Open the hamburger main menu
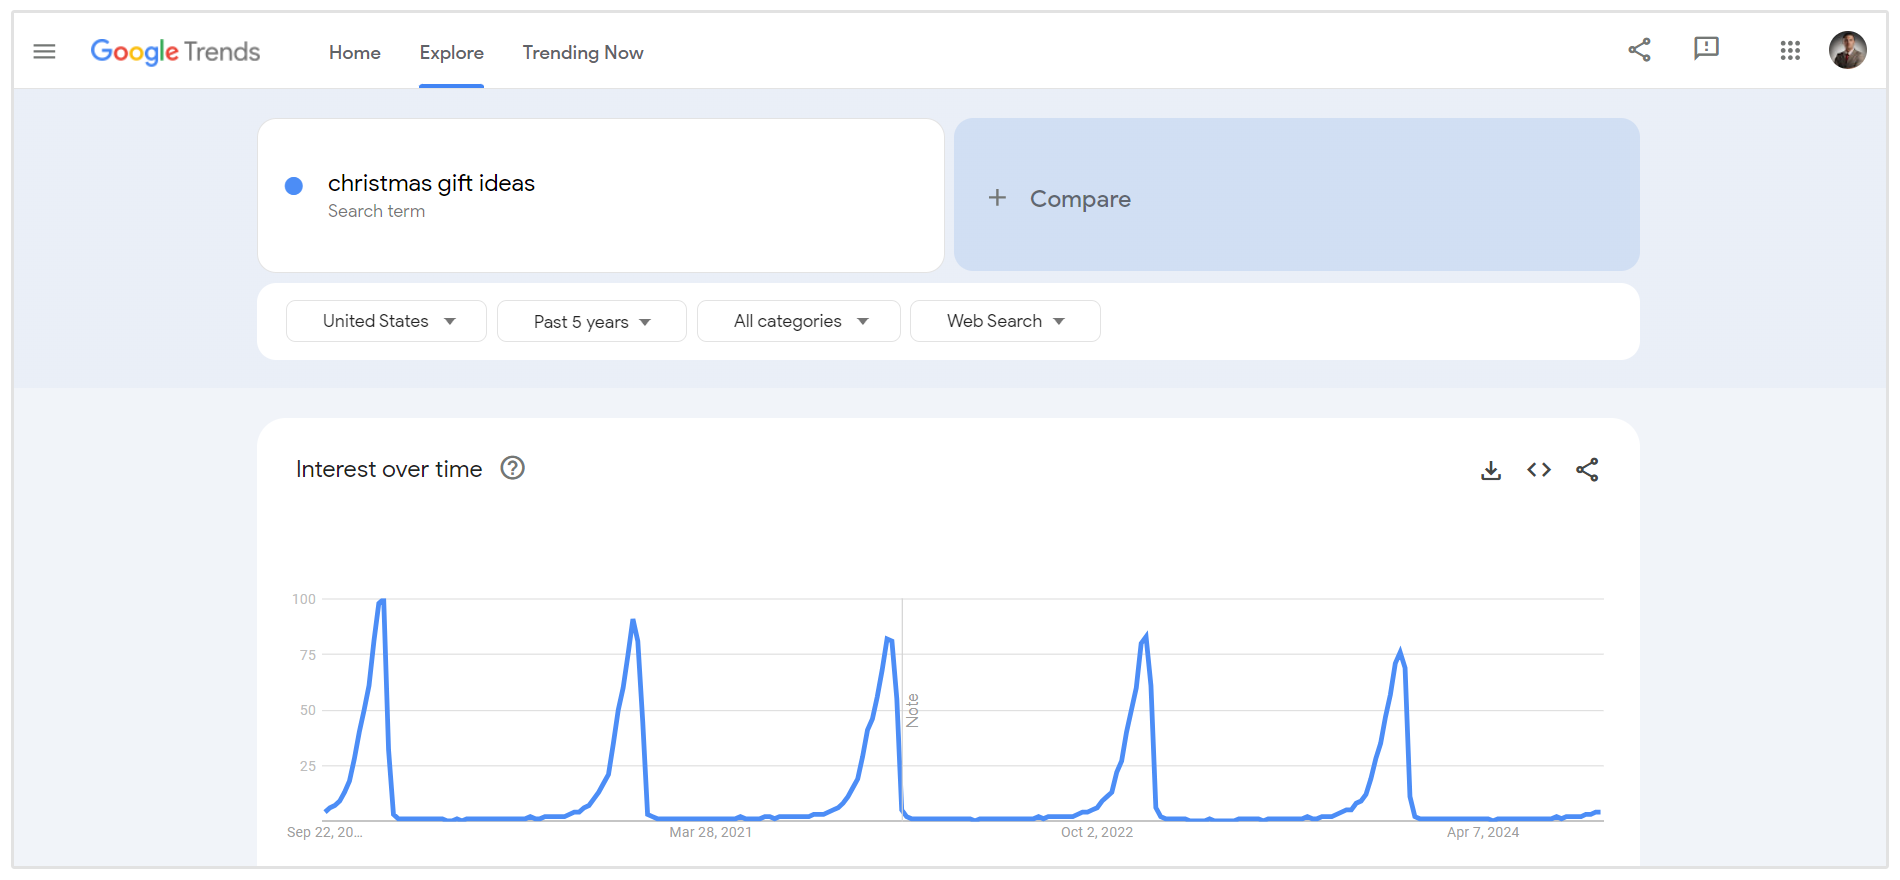 pyautogui.click(x=44, y=51)
